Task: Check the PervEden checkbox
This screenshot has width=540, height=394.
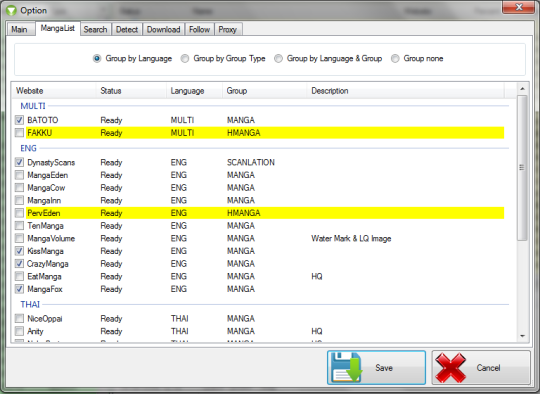Action: pyautogui.click(x=19, y=213)
